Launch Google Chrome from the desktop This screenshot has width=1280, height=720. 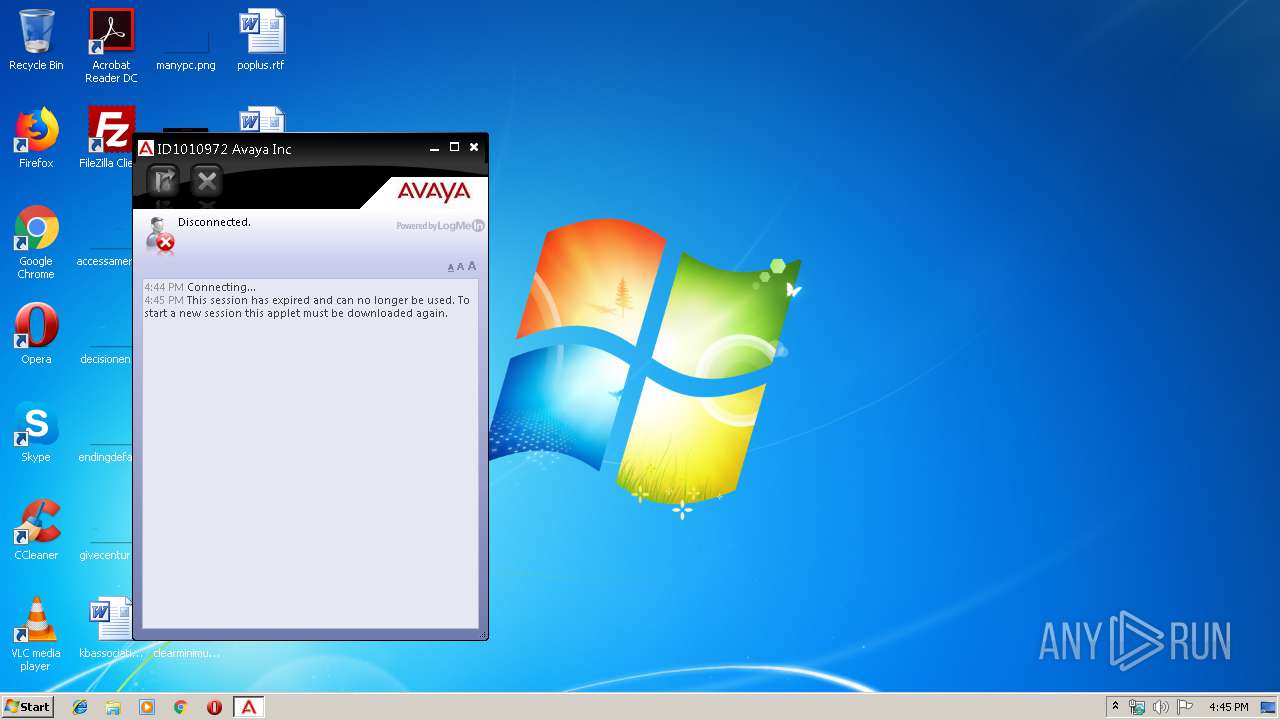[x=36, y=242]
